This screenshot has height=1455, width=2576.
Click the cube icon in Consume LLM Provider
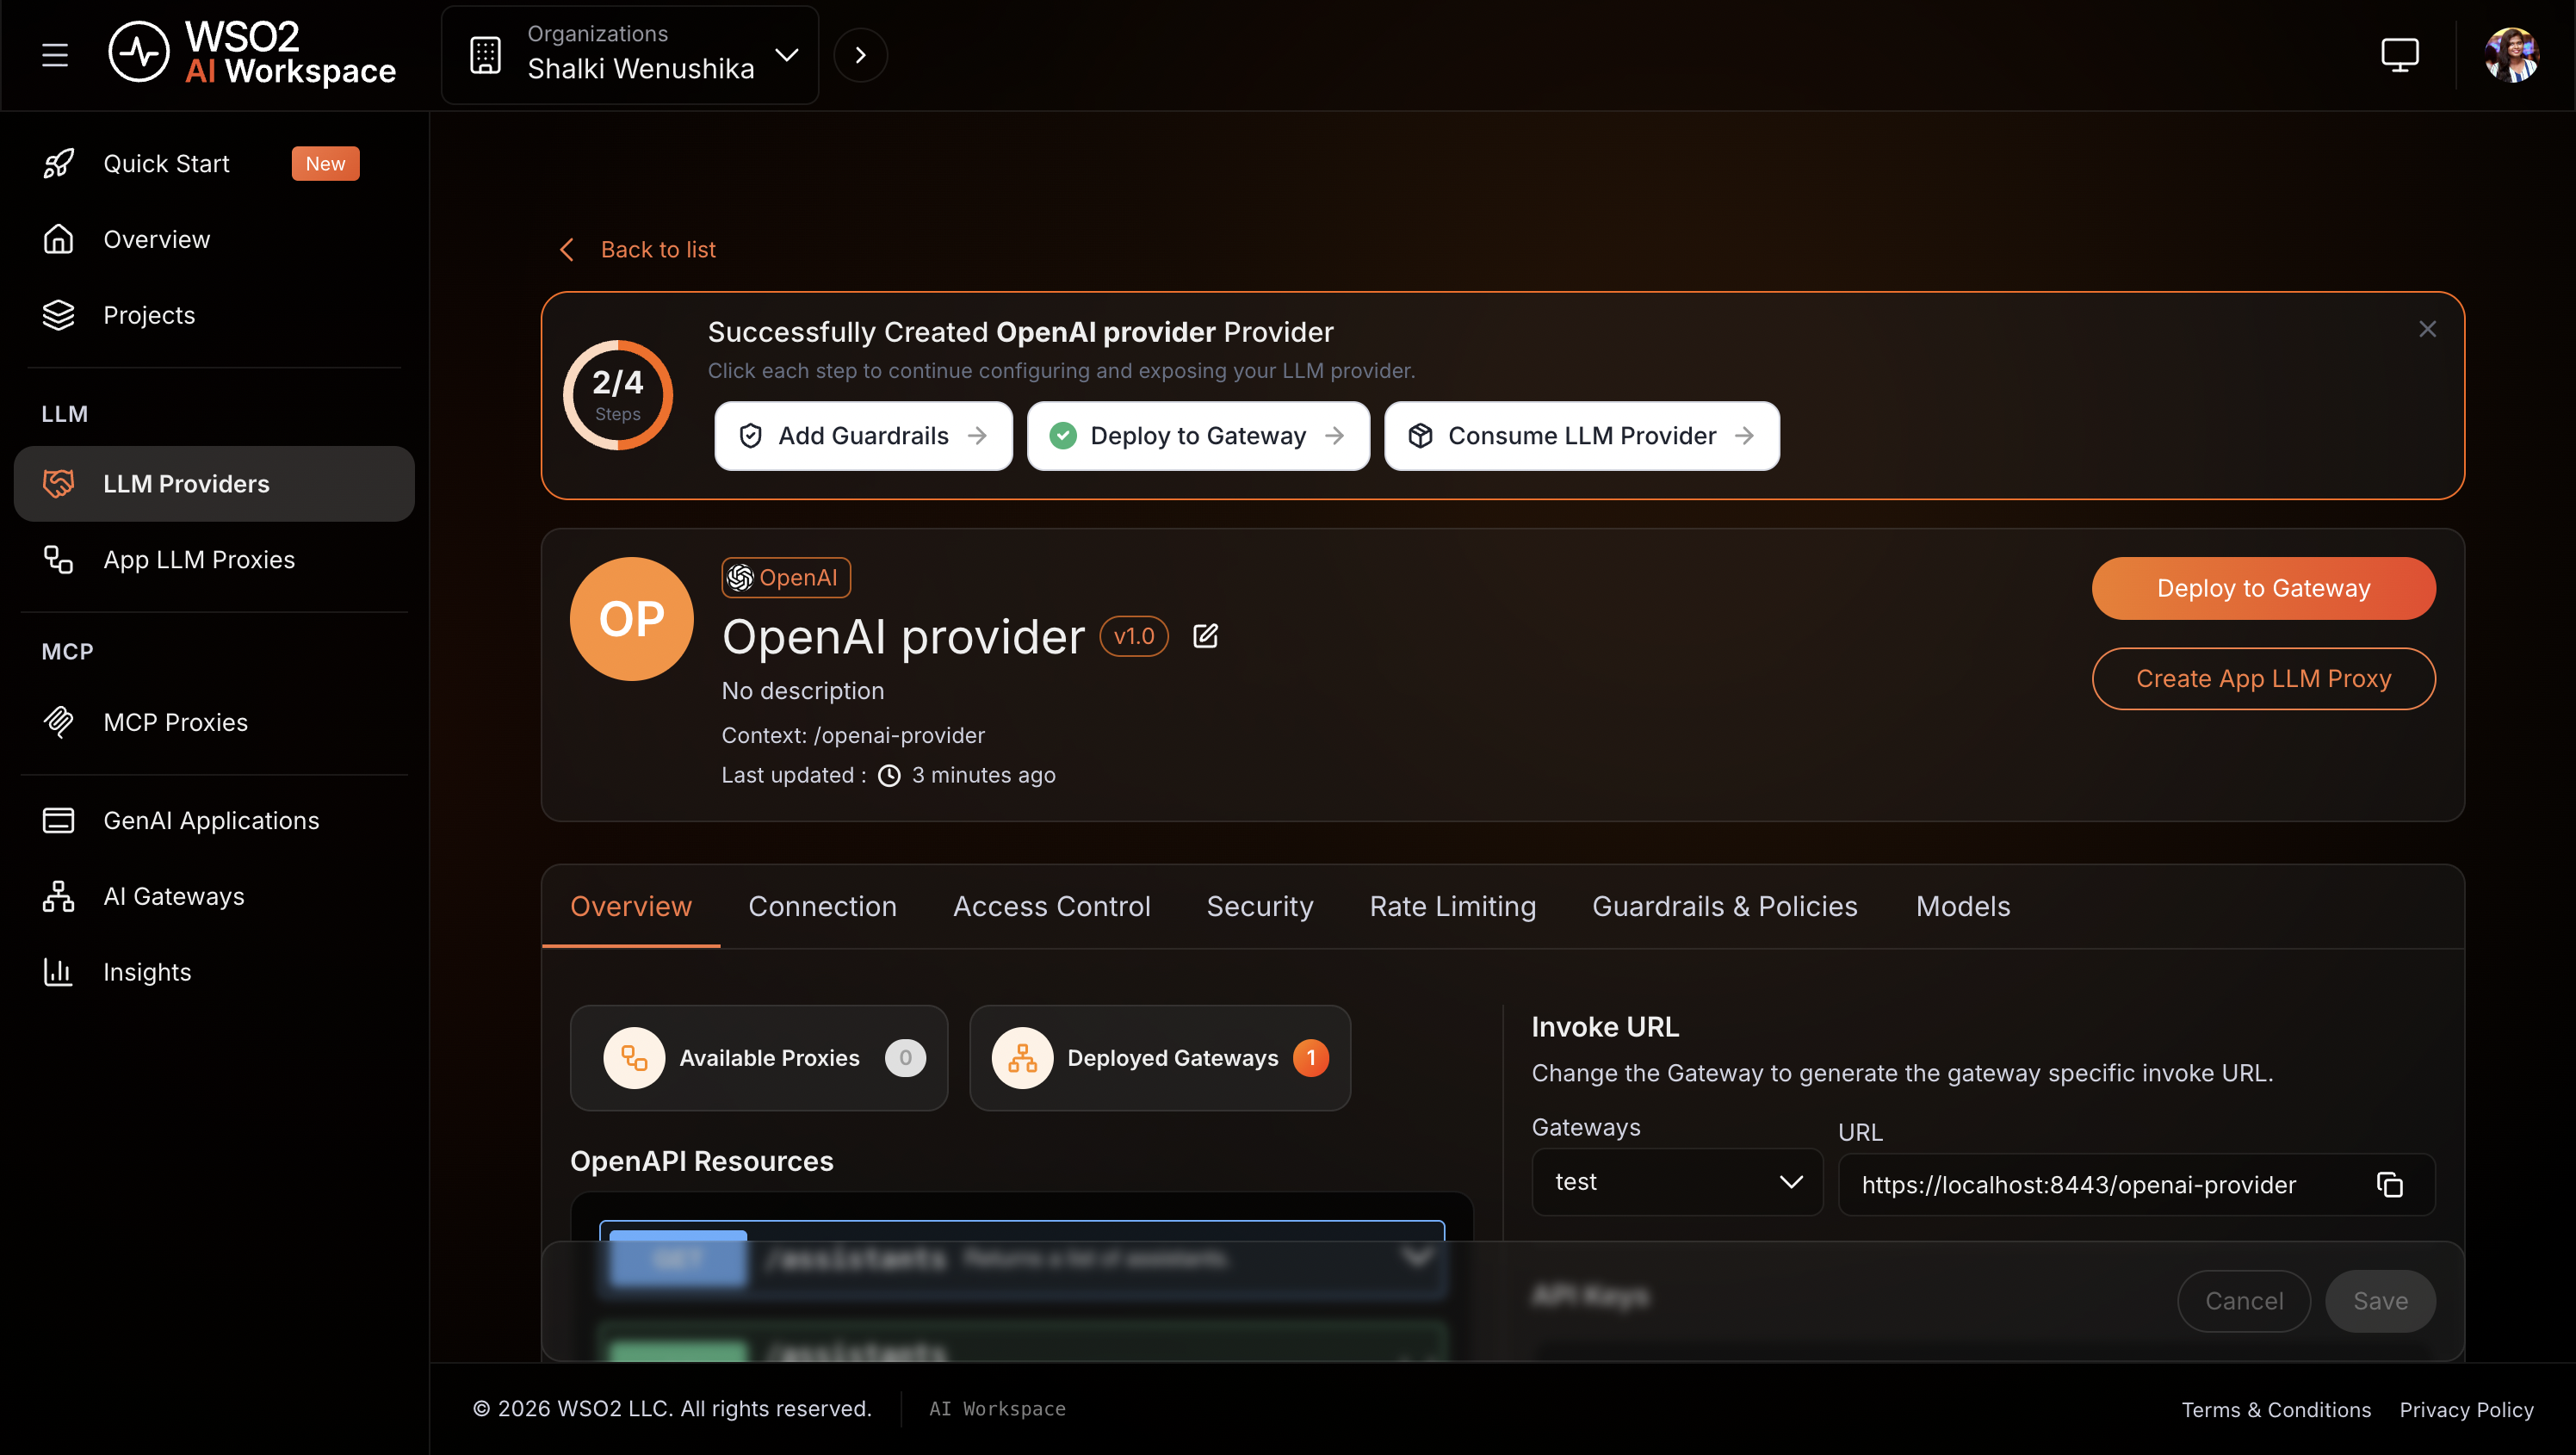(1420, 436)
